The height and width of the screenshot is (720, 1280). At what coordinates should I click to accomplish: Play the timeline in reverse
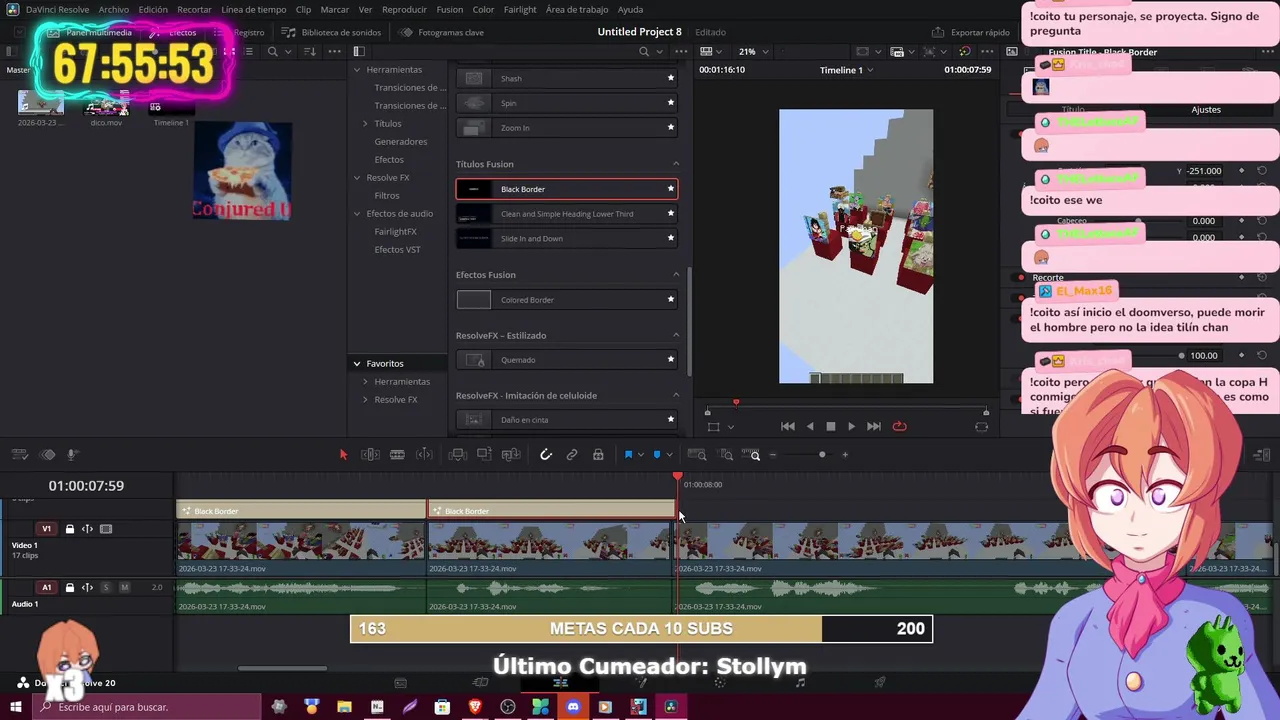[x=810, y=426]
